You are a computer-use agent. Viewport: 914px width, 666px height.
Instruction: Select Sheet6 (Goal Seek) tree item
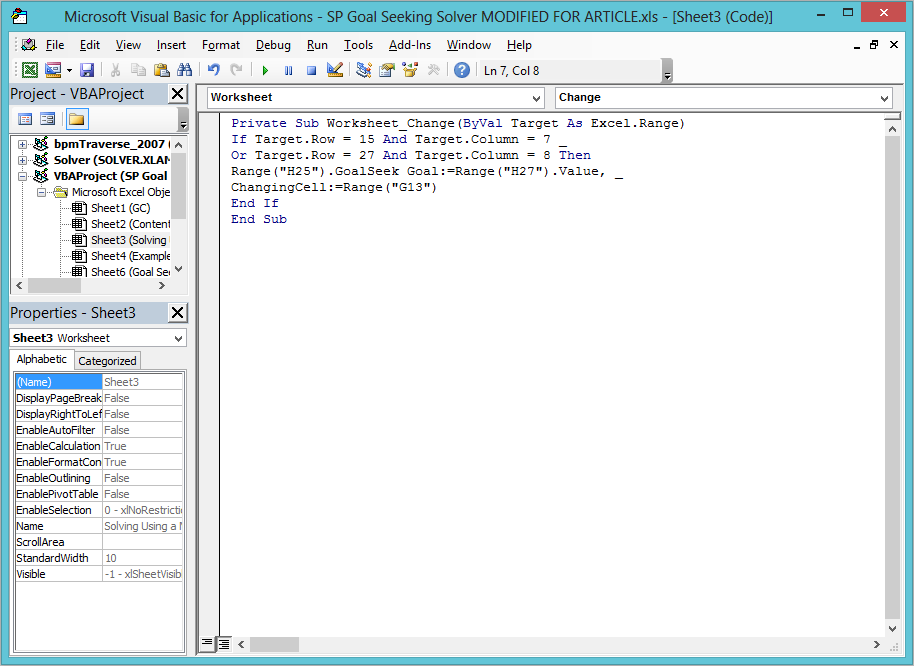click(x=130, y=272)
